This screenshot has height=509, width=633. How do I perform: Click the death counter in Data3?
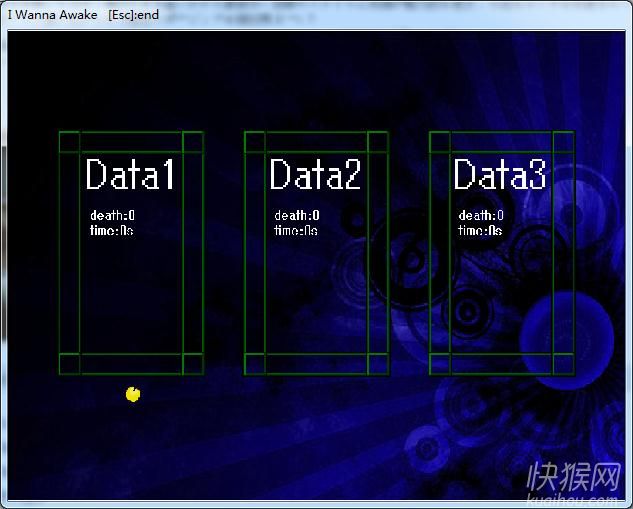coord(481,215)
